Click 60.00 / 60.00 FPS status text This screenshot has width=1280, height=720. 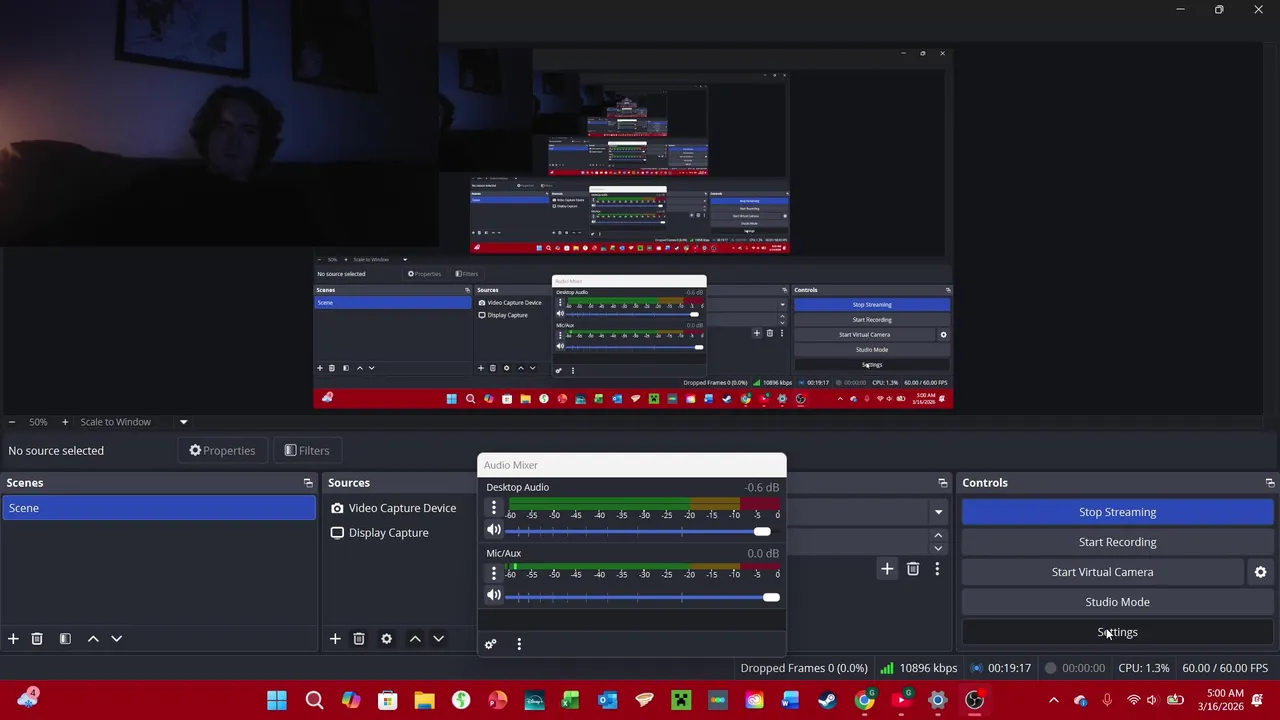tap(1225, 668)
